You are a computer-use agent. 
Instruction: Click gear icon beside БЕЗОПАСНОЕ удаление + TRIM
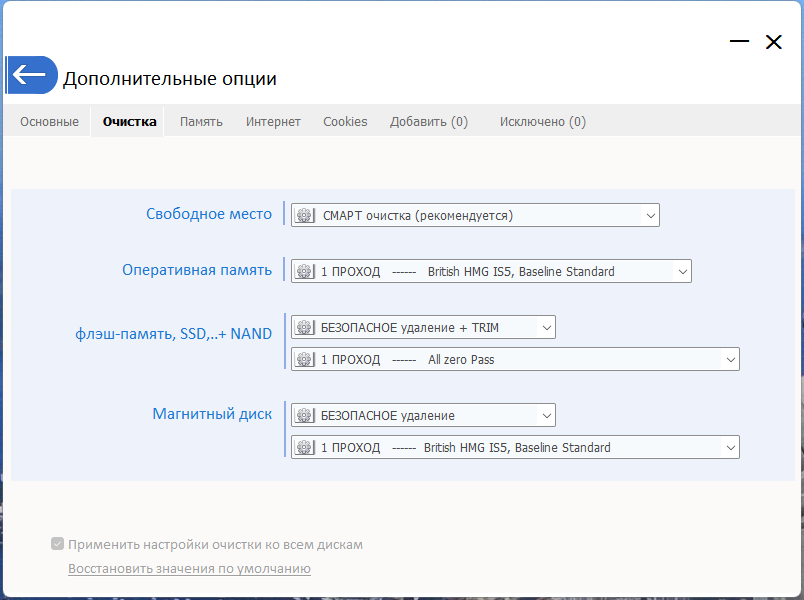[x=305, y=327]
